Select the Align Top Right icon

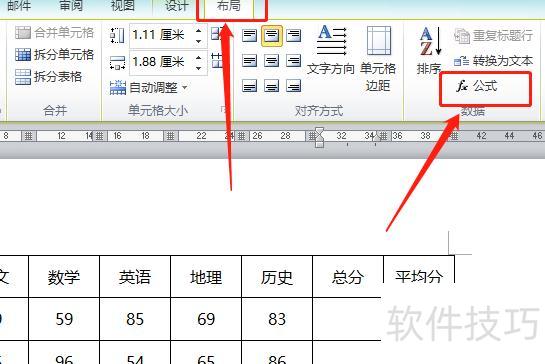point(293,35)
